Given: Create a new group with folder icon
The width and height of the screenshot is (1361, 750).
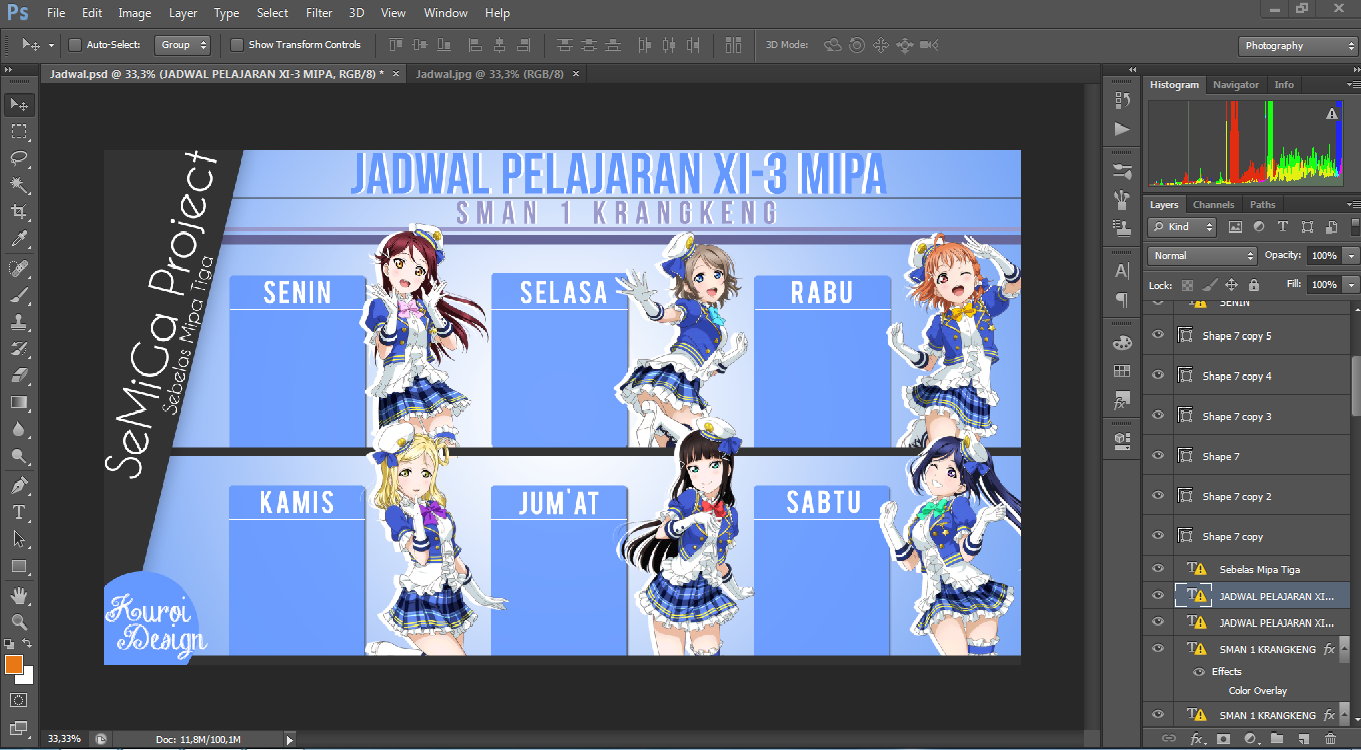Looking at the screenshot, I should coord(1276,739).
